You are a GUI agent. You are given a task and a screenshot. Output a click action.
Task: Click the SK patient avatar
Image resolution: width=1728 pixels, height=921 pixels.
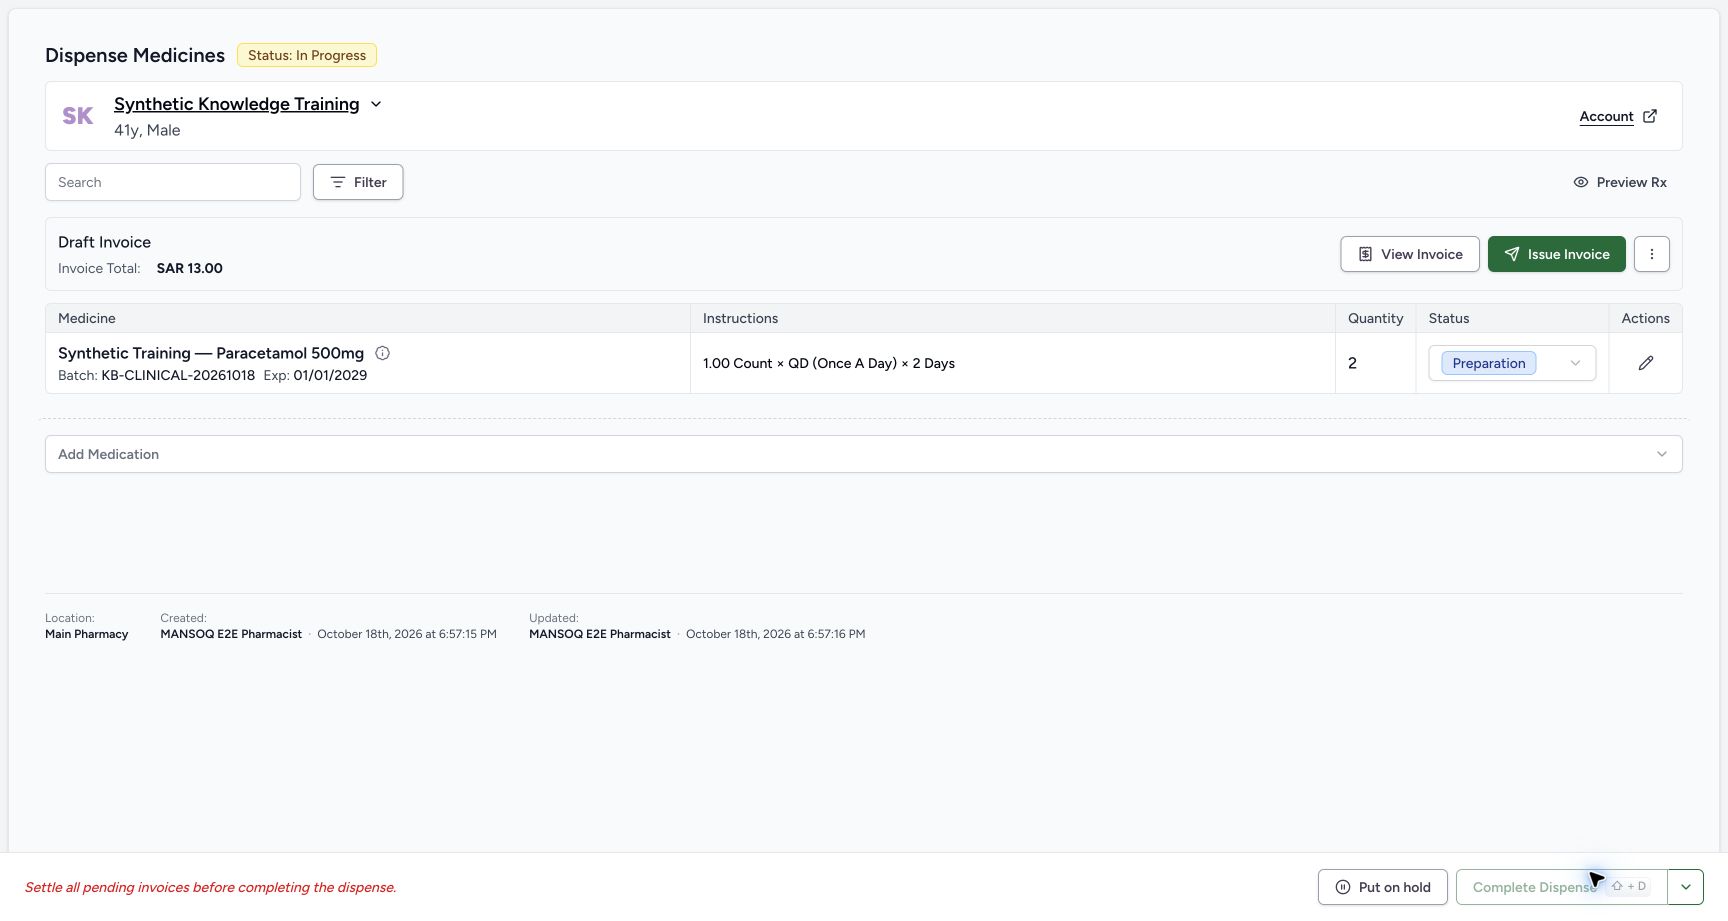pyautogui.click(x=78, y=116)
